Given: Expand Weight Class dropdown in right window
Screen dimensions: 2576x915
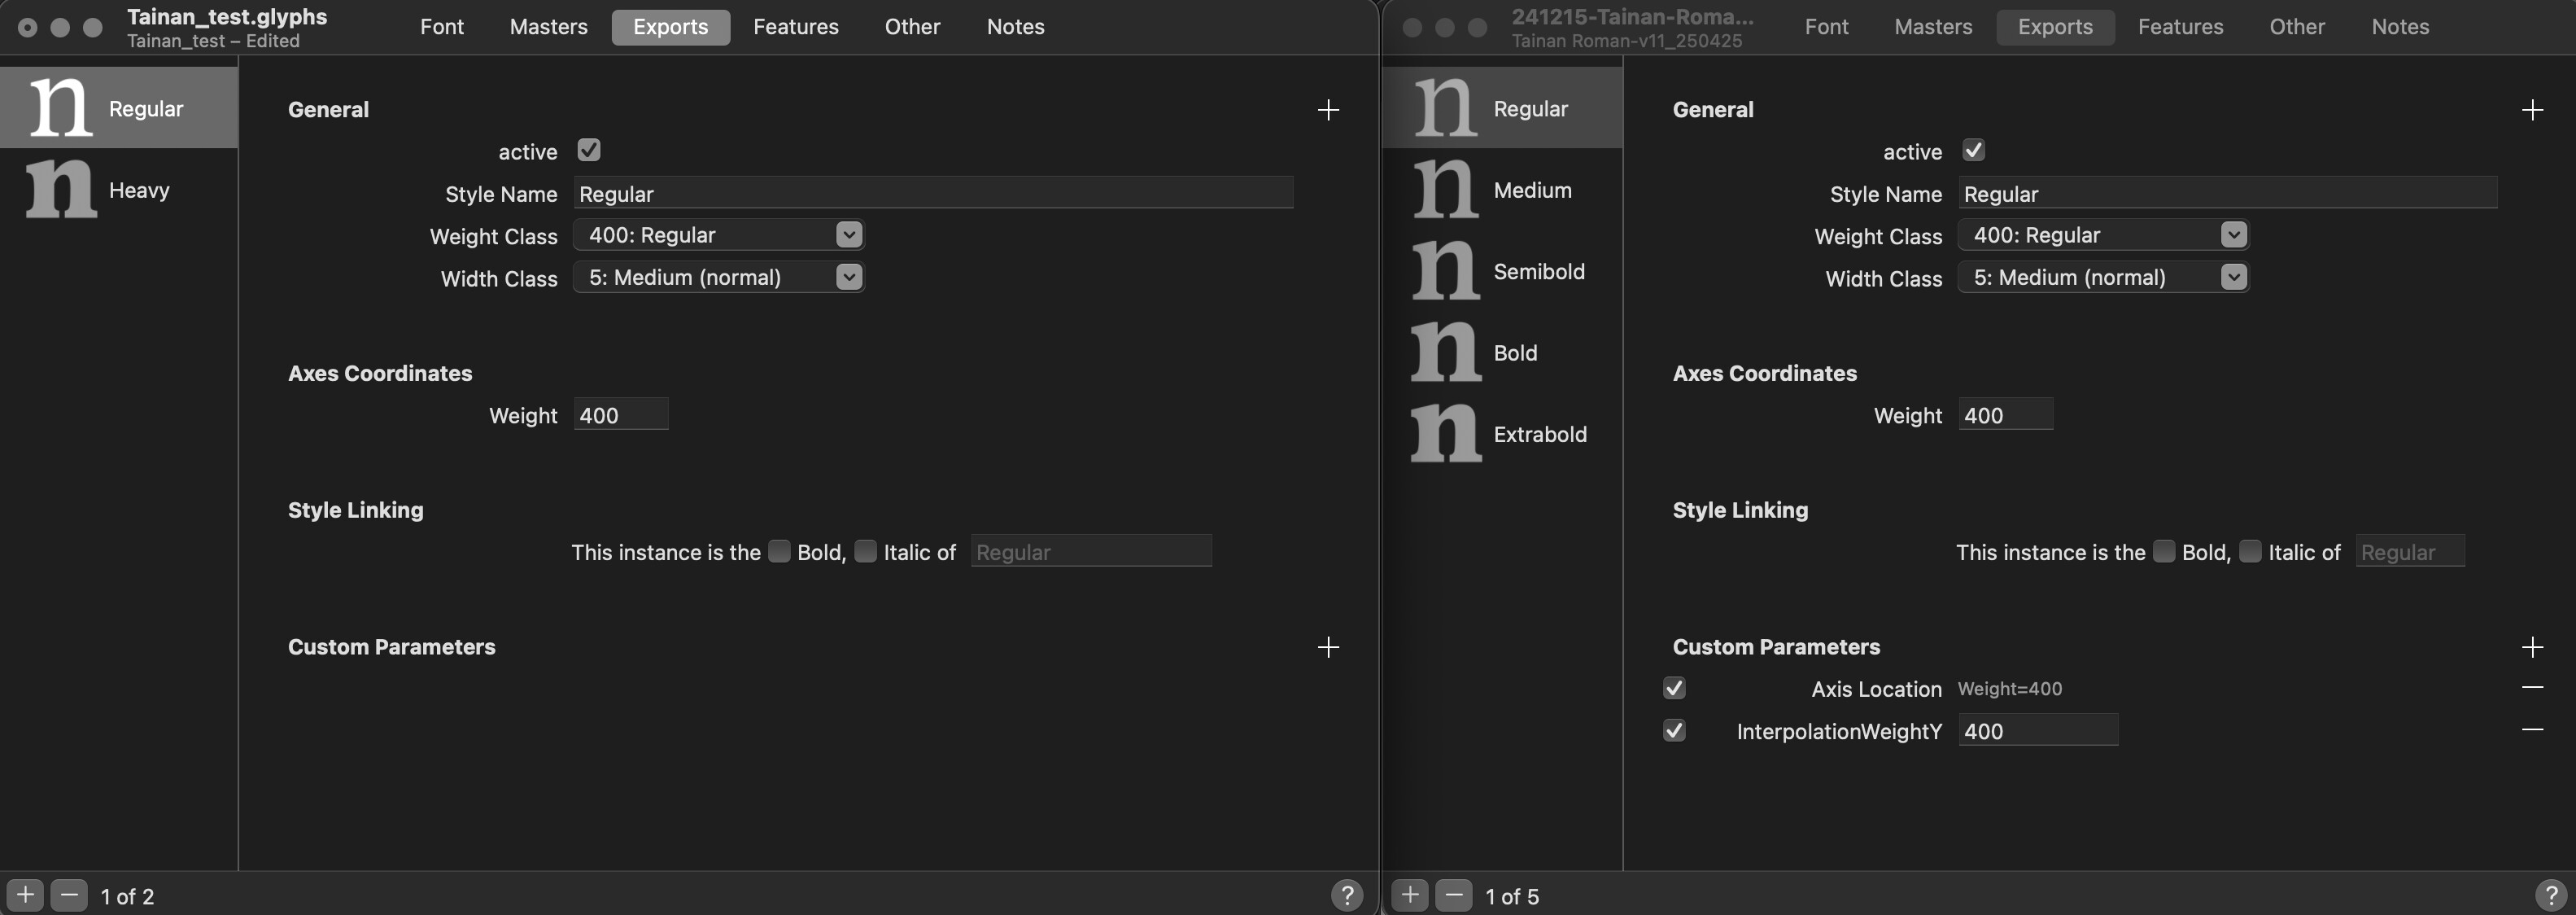Looking at the screenshot, I should [2103, 235].
